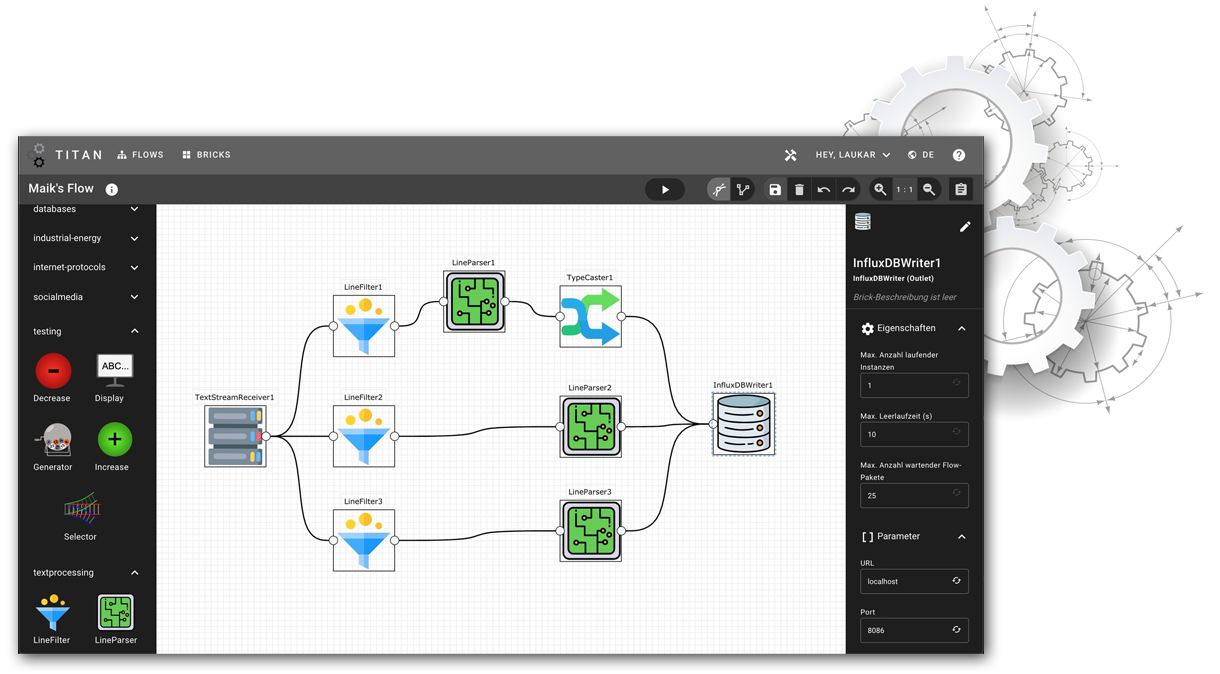Save the flow with the save icon
The image size is (1220, 674).
[775, 189]
